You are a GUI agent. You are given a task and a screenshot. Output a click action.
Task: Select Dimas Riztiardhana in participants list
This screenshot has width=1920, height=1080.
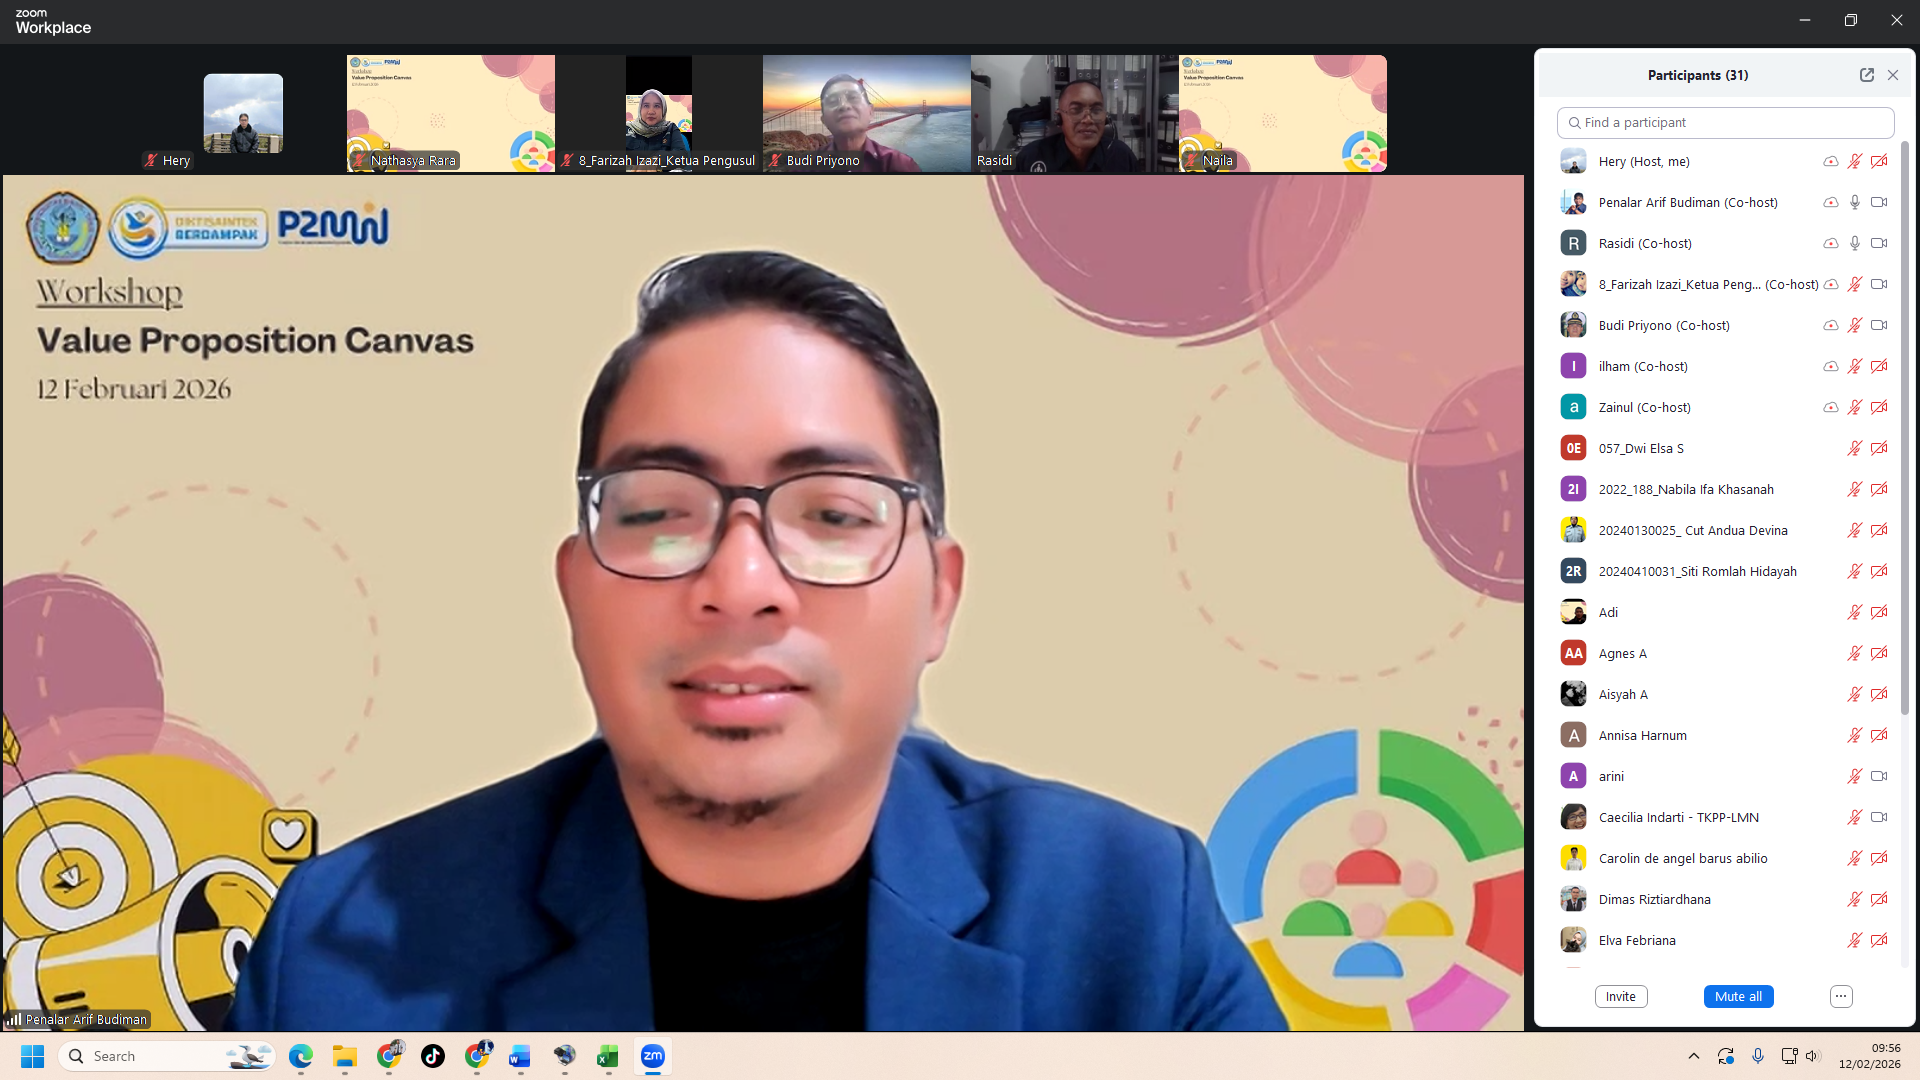pyautogui.click(x=1654, y=899)
